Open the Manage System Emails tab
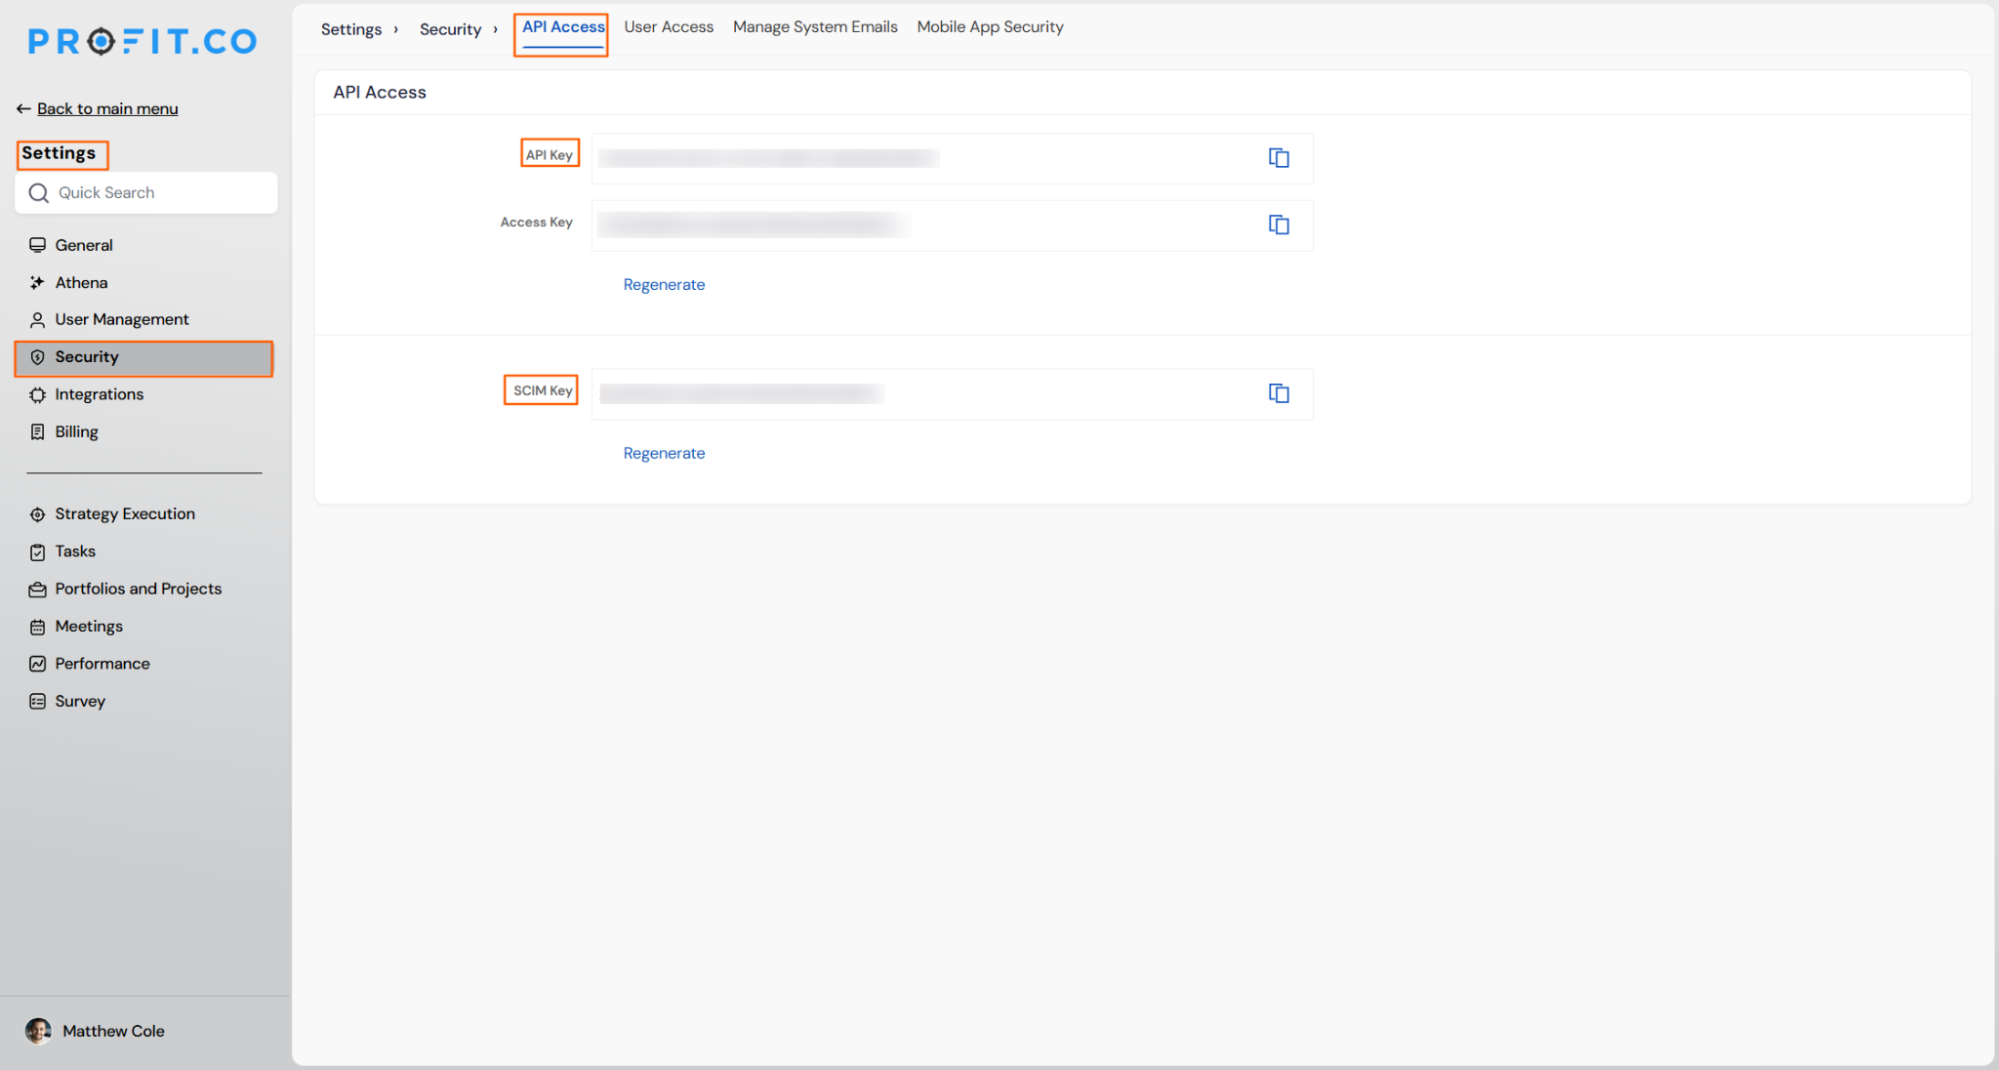Screen dimensions: 1999x1070 [x=815, y=27]
